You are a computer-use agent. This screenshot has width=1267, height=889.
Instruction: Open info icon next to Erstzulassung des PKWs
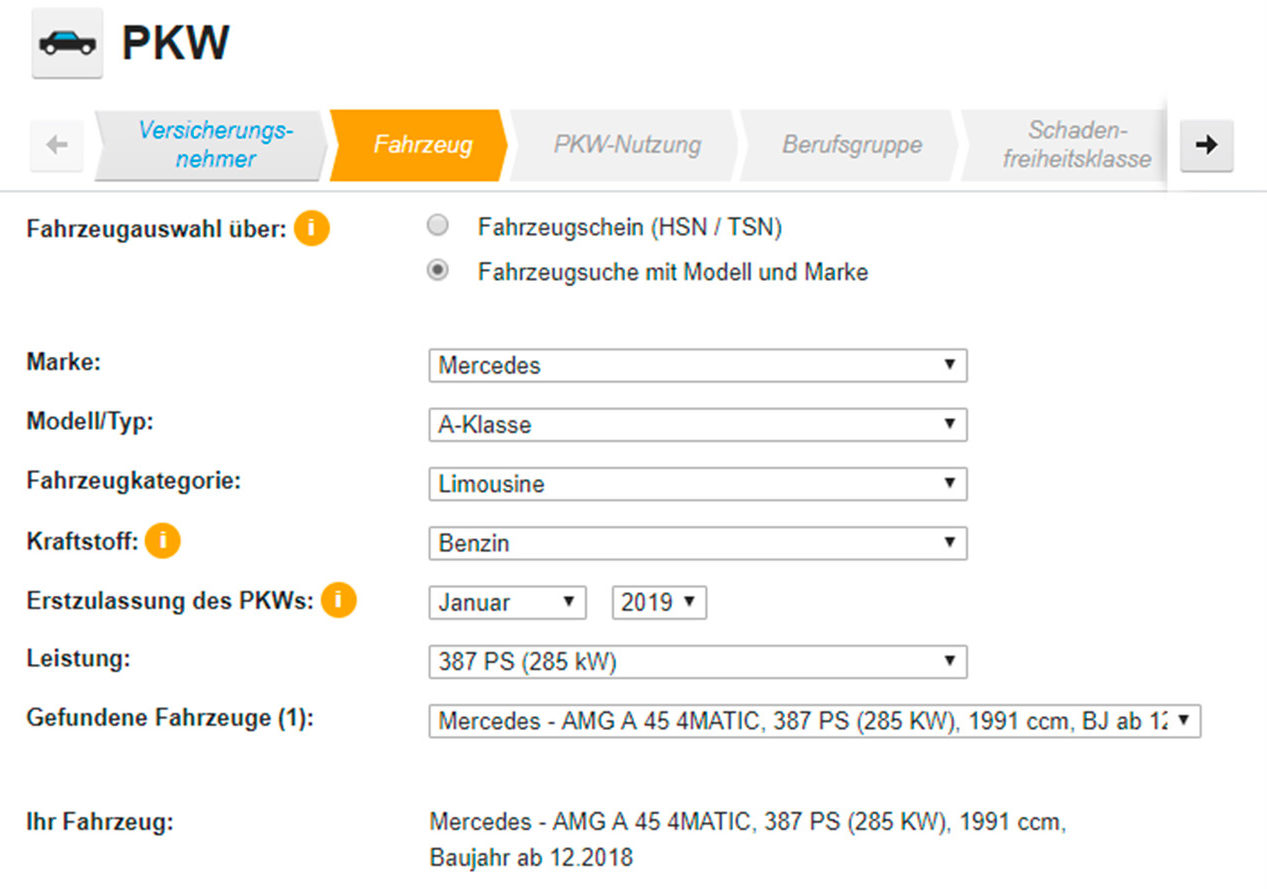[x=339, y=601]
